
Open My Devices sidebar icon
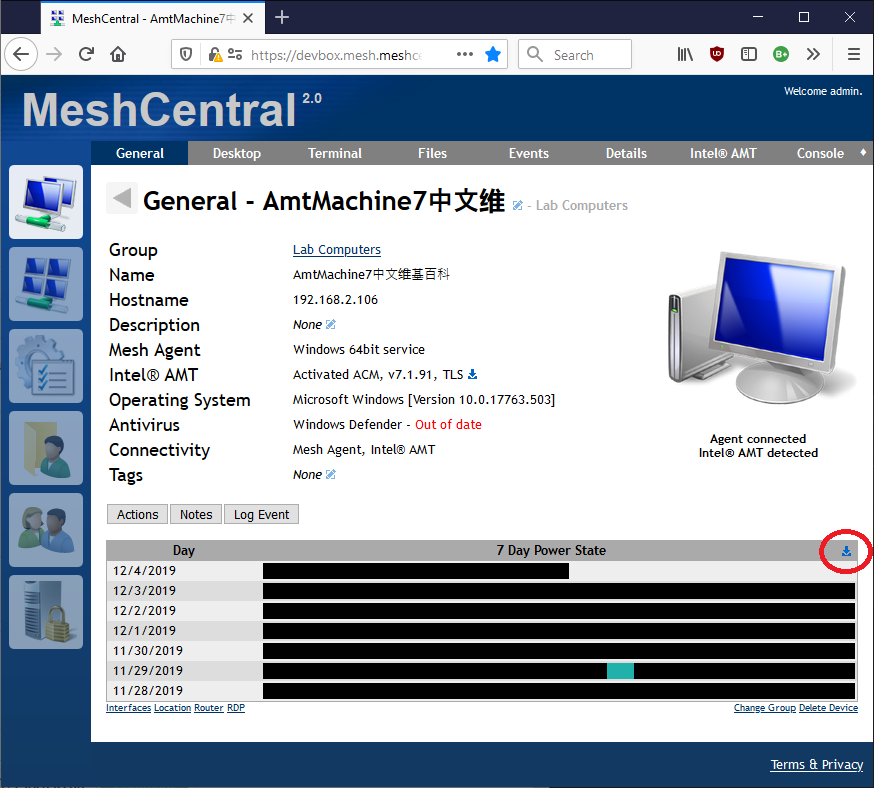pos(46,202)
